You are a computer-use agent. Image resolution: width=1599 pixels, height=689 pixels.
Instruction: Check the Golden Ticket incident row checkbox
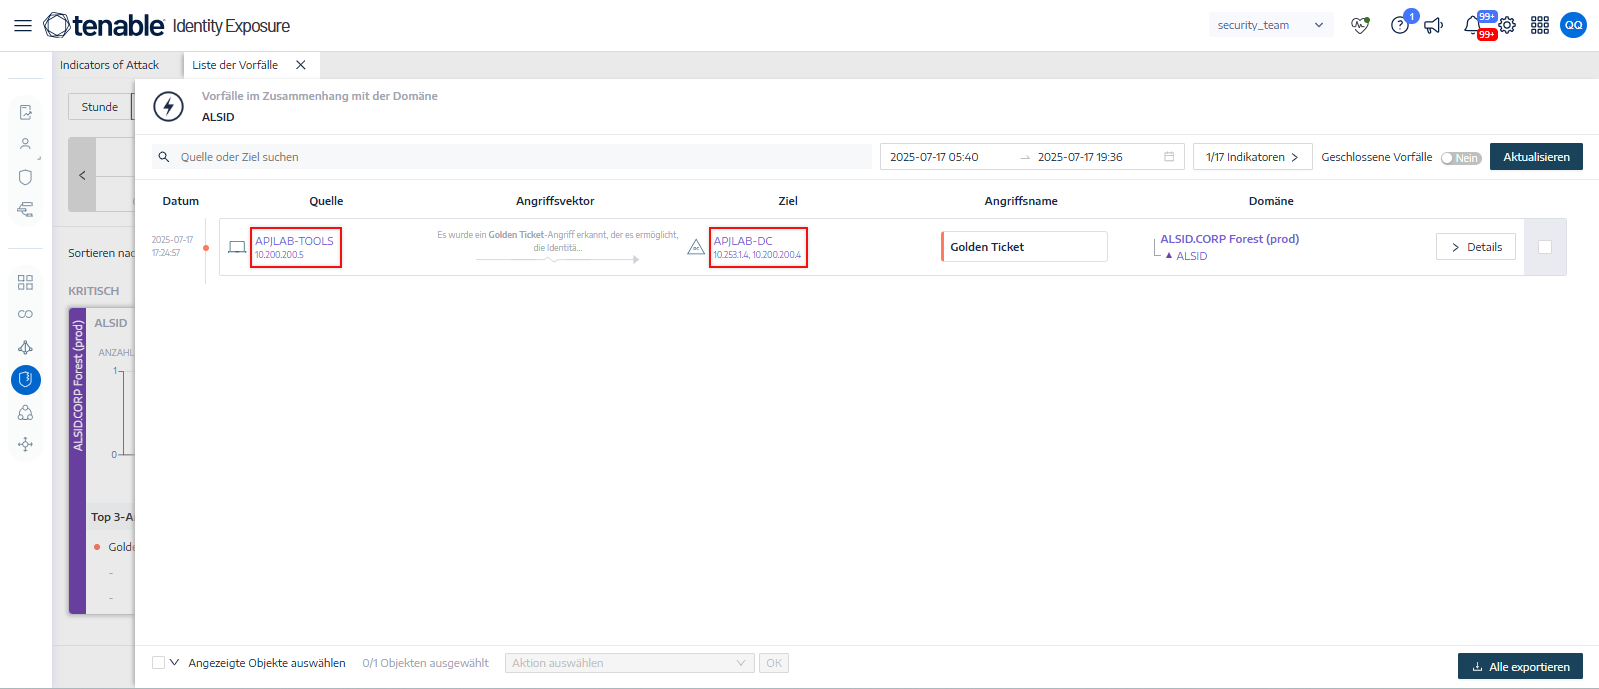coord(1545,247)
